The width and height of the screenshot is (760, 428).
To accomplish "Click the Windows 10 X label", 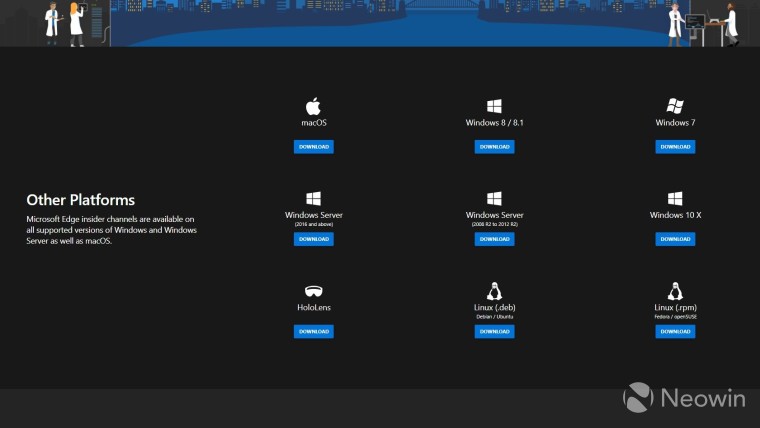I will [675, 215].
